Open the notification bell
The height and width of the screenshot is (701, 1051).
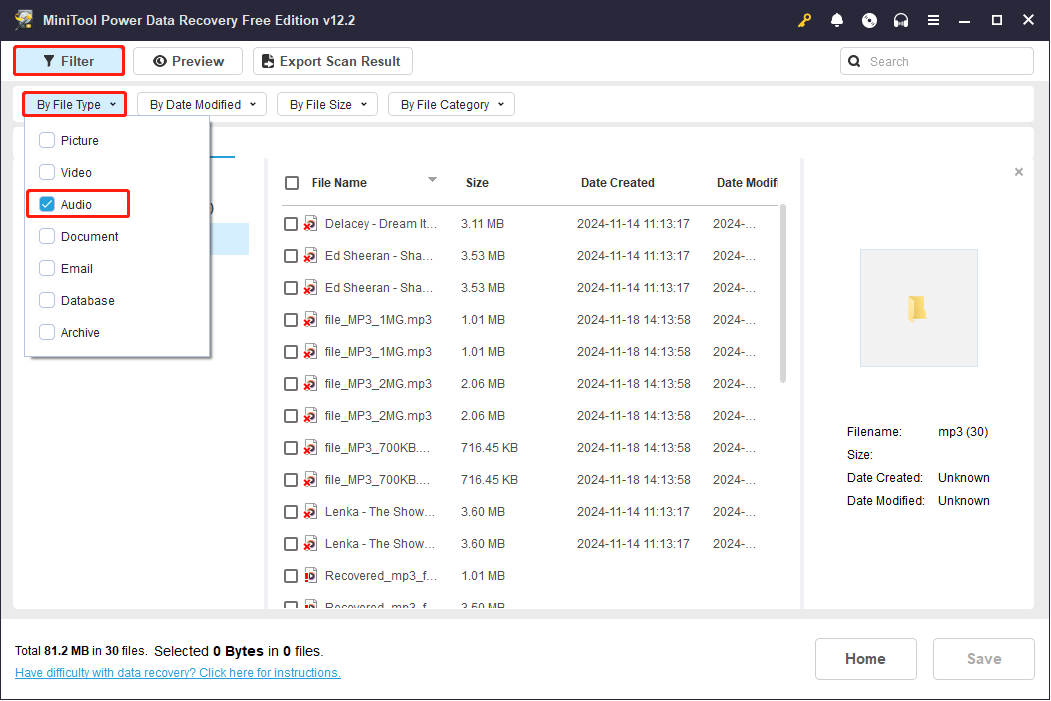coord(837,20)
